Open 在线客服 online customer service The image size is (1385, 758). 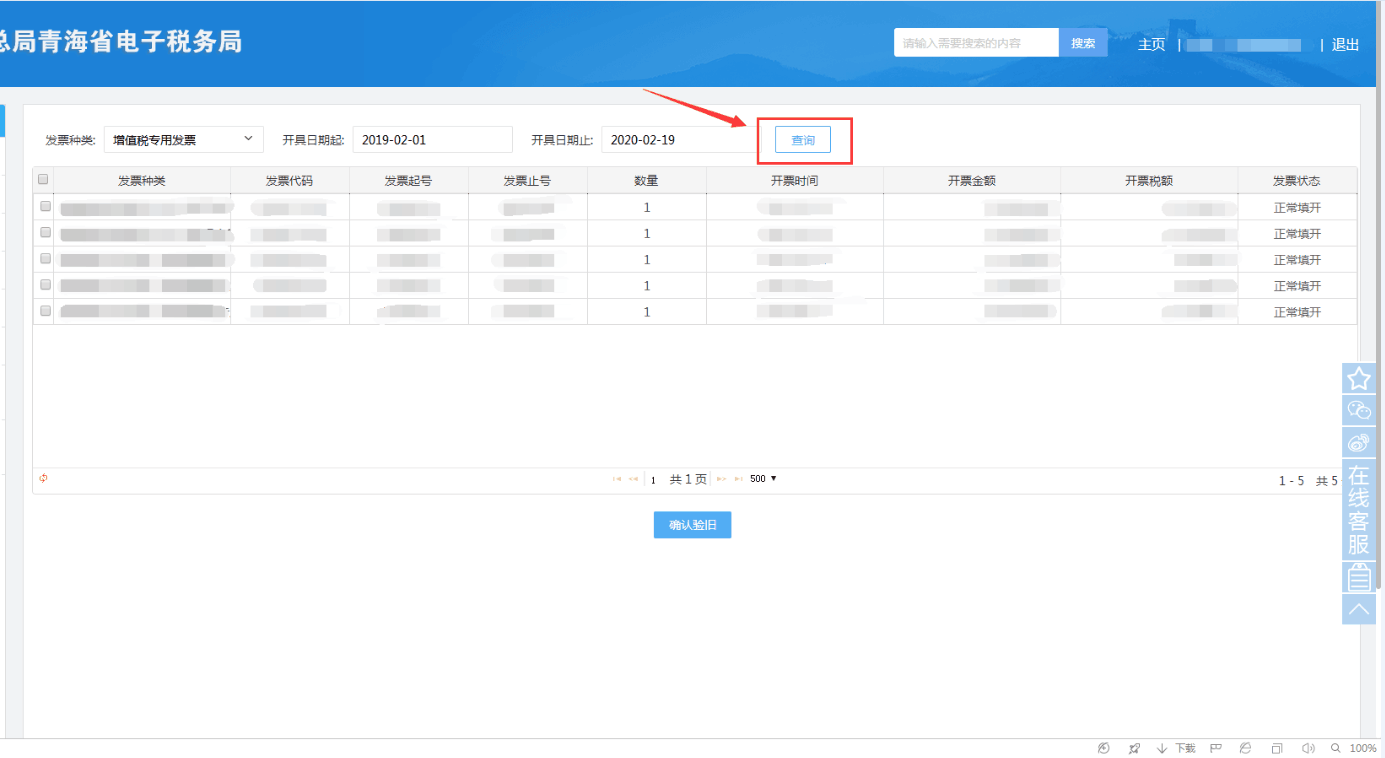[1359, 510]
